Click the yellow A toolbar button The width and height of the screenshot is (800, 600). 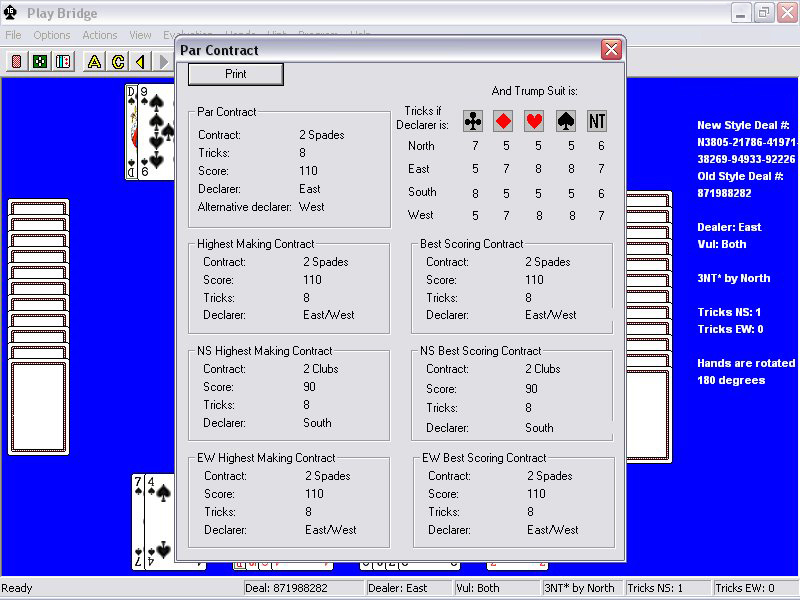pos(94,62)
